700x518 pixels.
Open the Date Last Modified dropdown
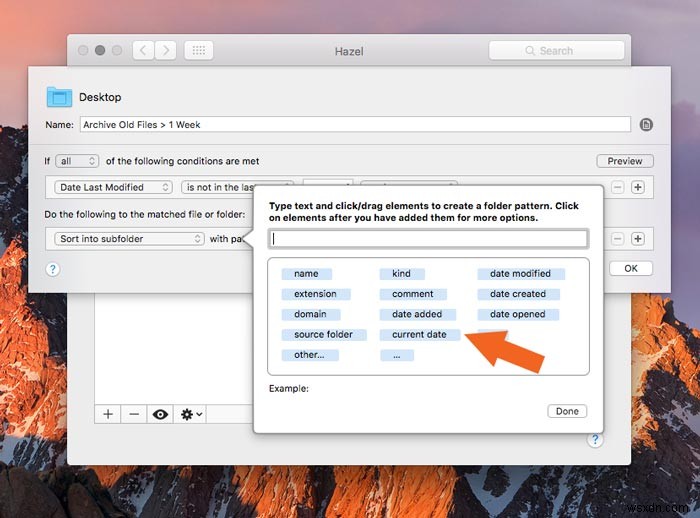click(113, 187)
